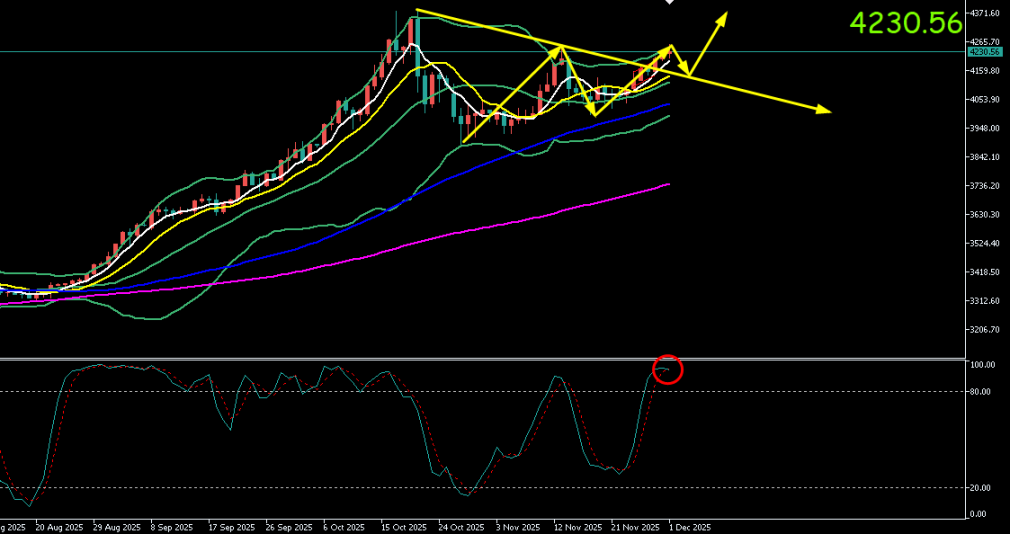Select the blue moving average line
1010x534 pixels.
500,151
